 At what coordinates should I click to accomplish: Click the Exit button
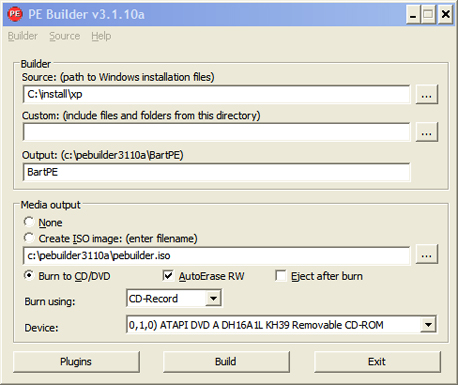pos(377,362)
